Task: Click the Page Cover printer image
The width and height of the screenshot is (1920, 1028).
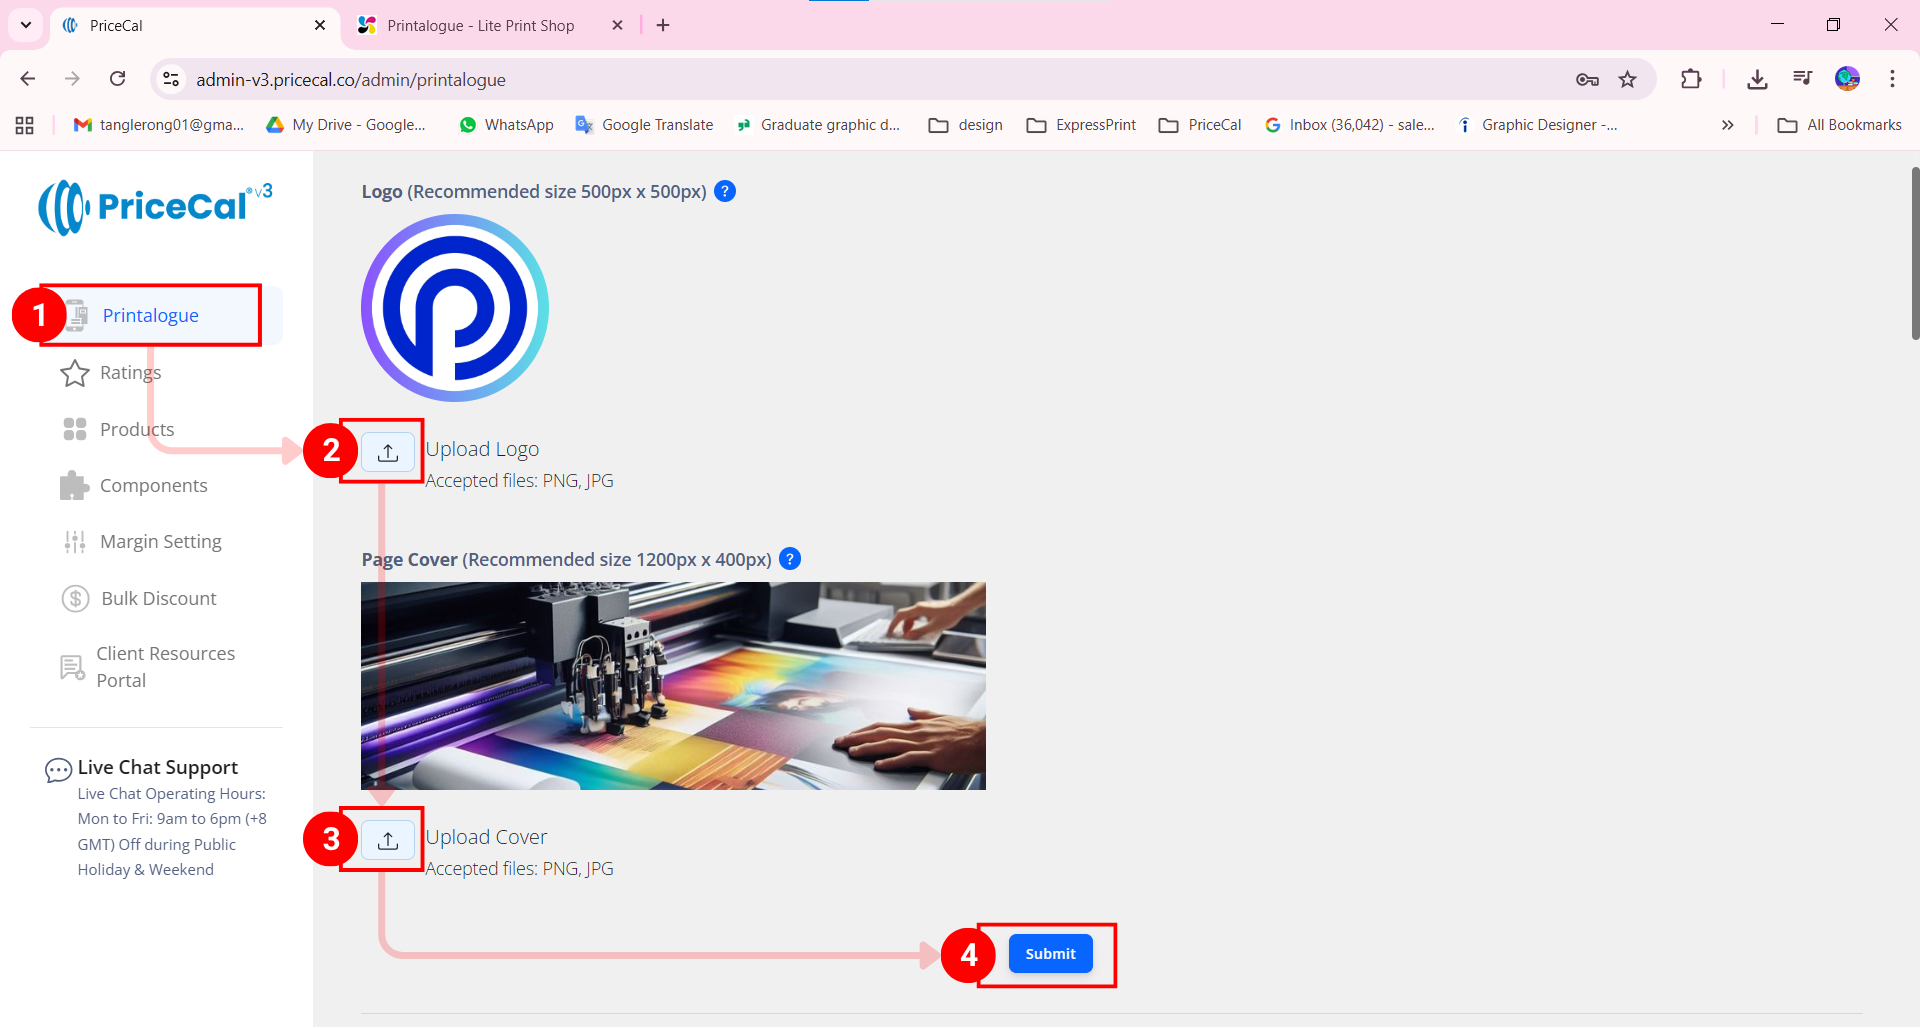Action: 673,686
